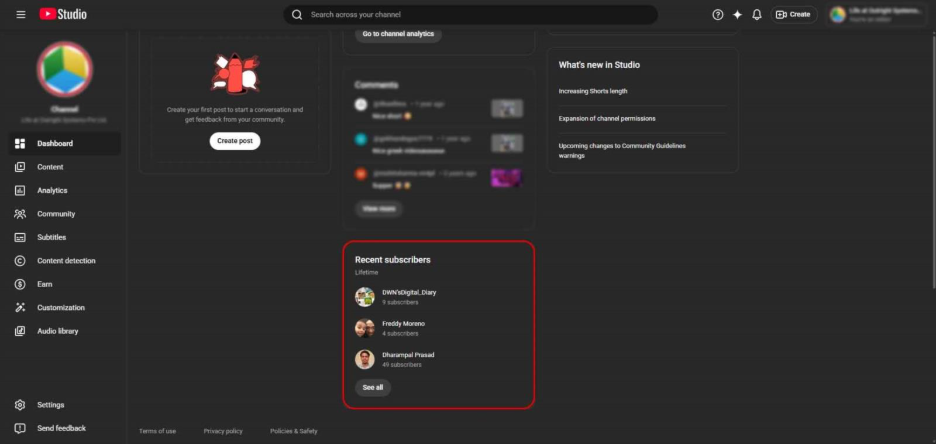Open the Subtitles menu label
The image size is (936, 444).
click(x=51, y=237)
